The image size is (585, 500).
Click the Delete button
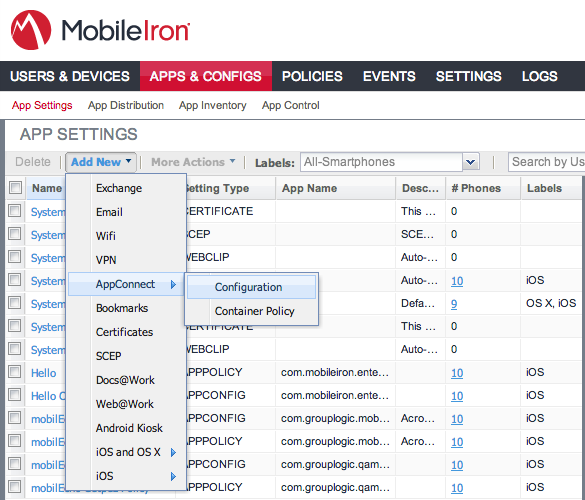(33, 162)
